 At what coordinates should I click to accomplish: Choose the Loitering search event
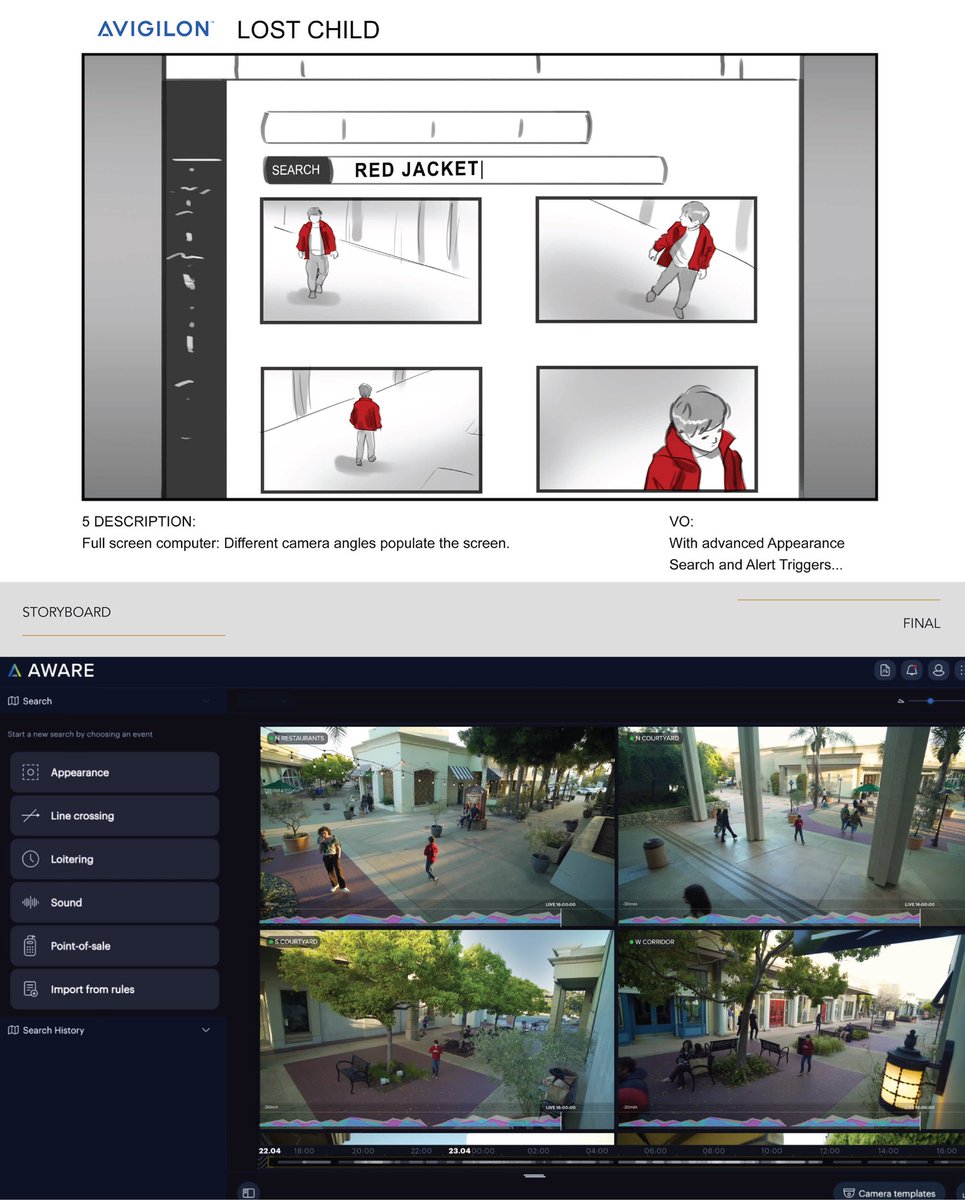[x=114, y=859]
